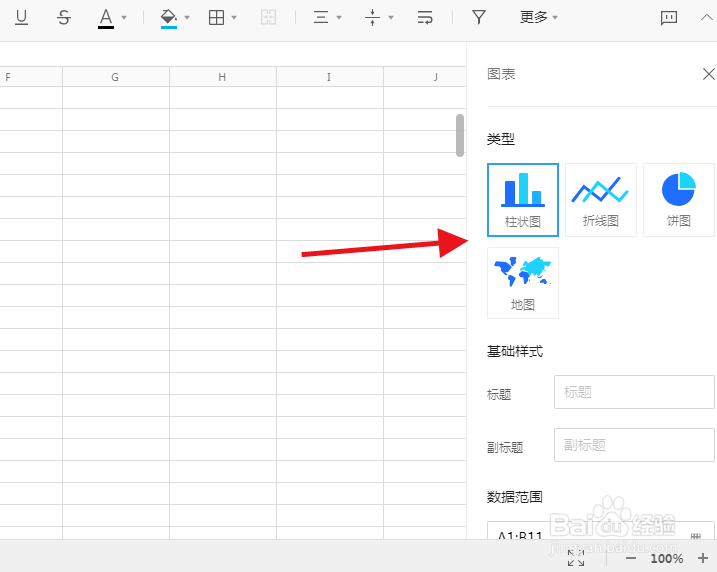Open the comments icon
The height and width of the screenshot is (572, 717).
click(x=669, y=18)
